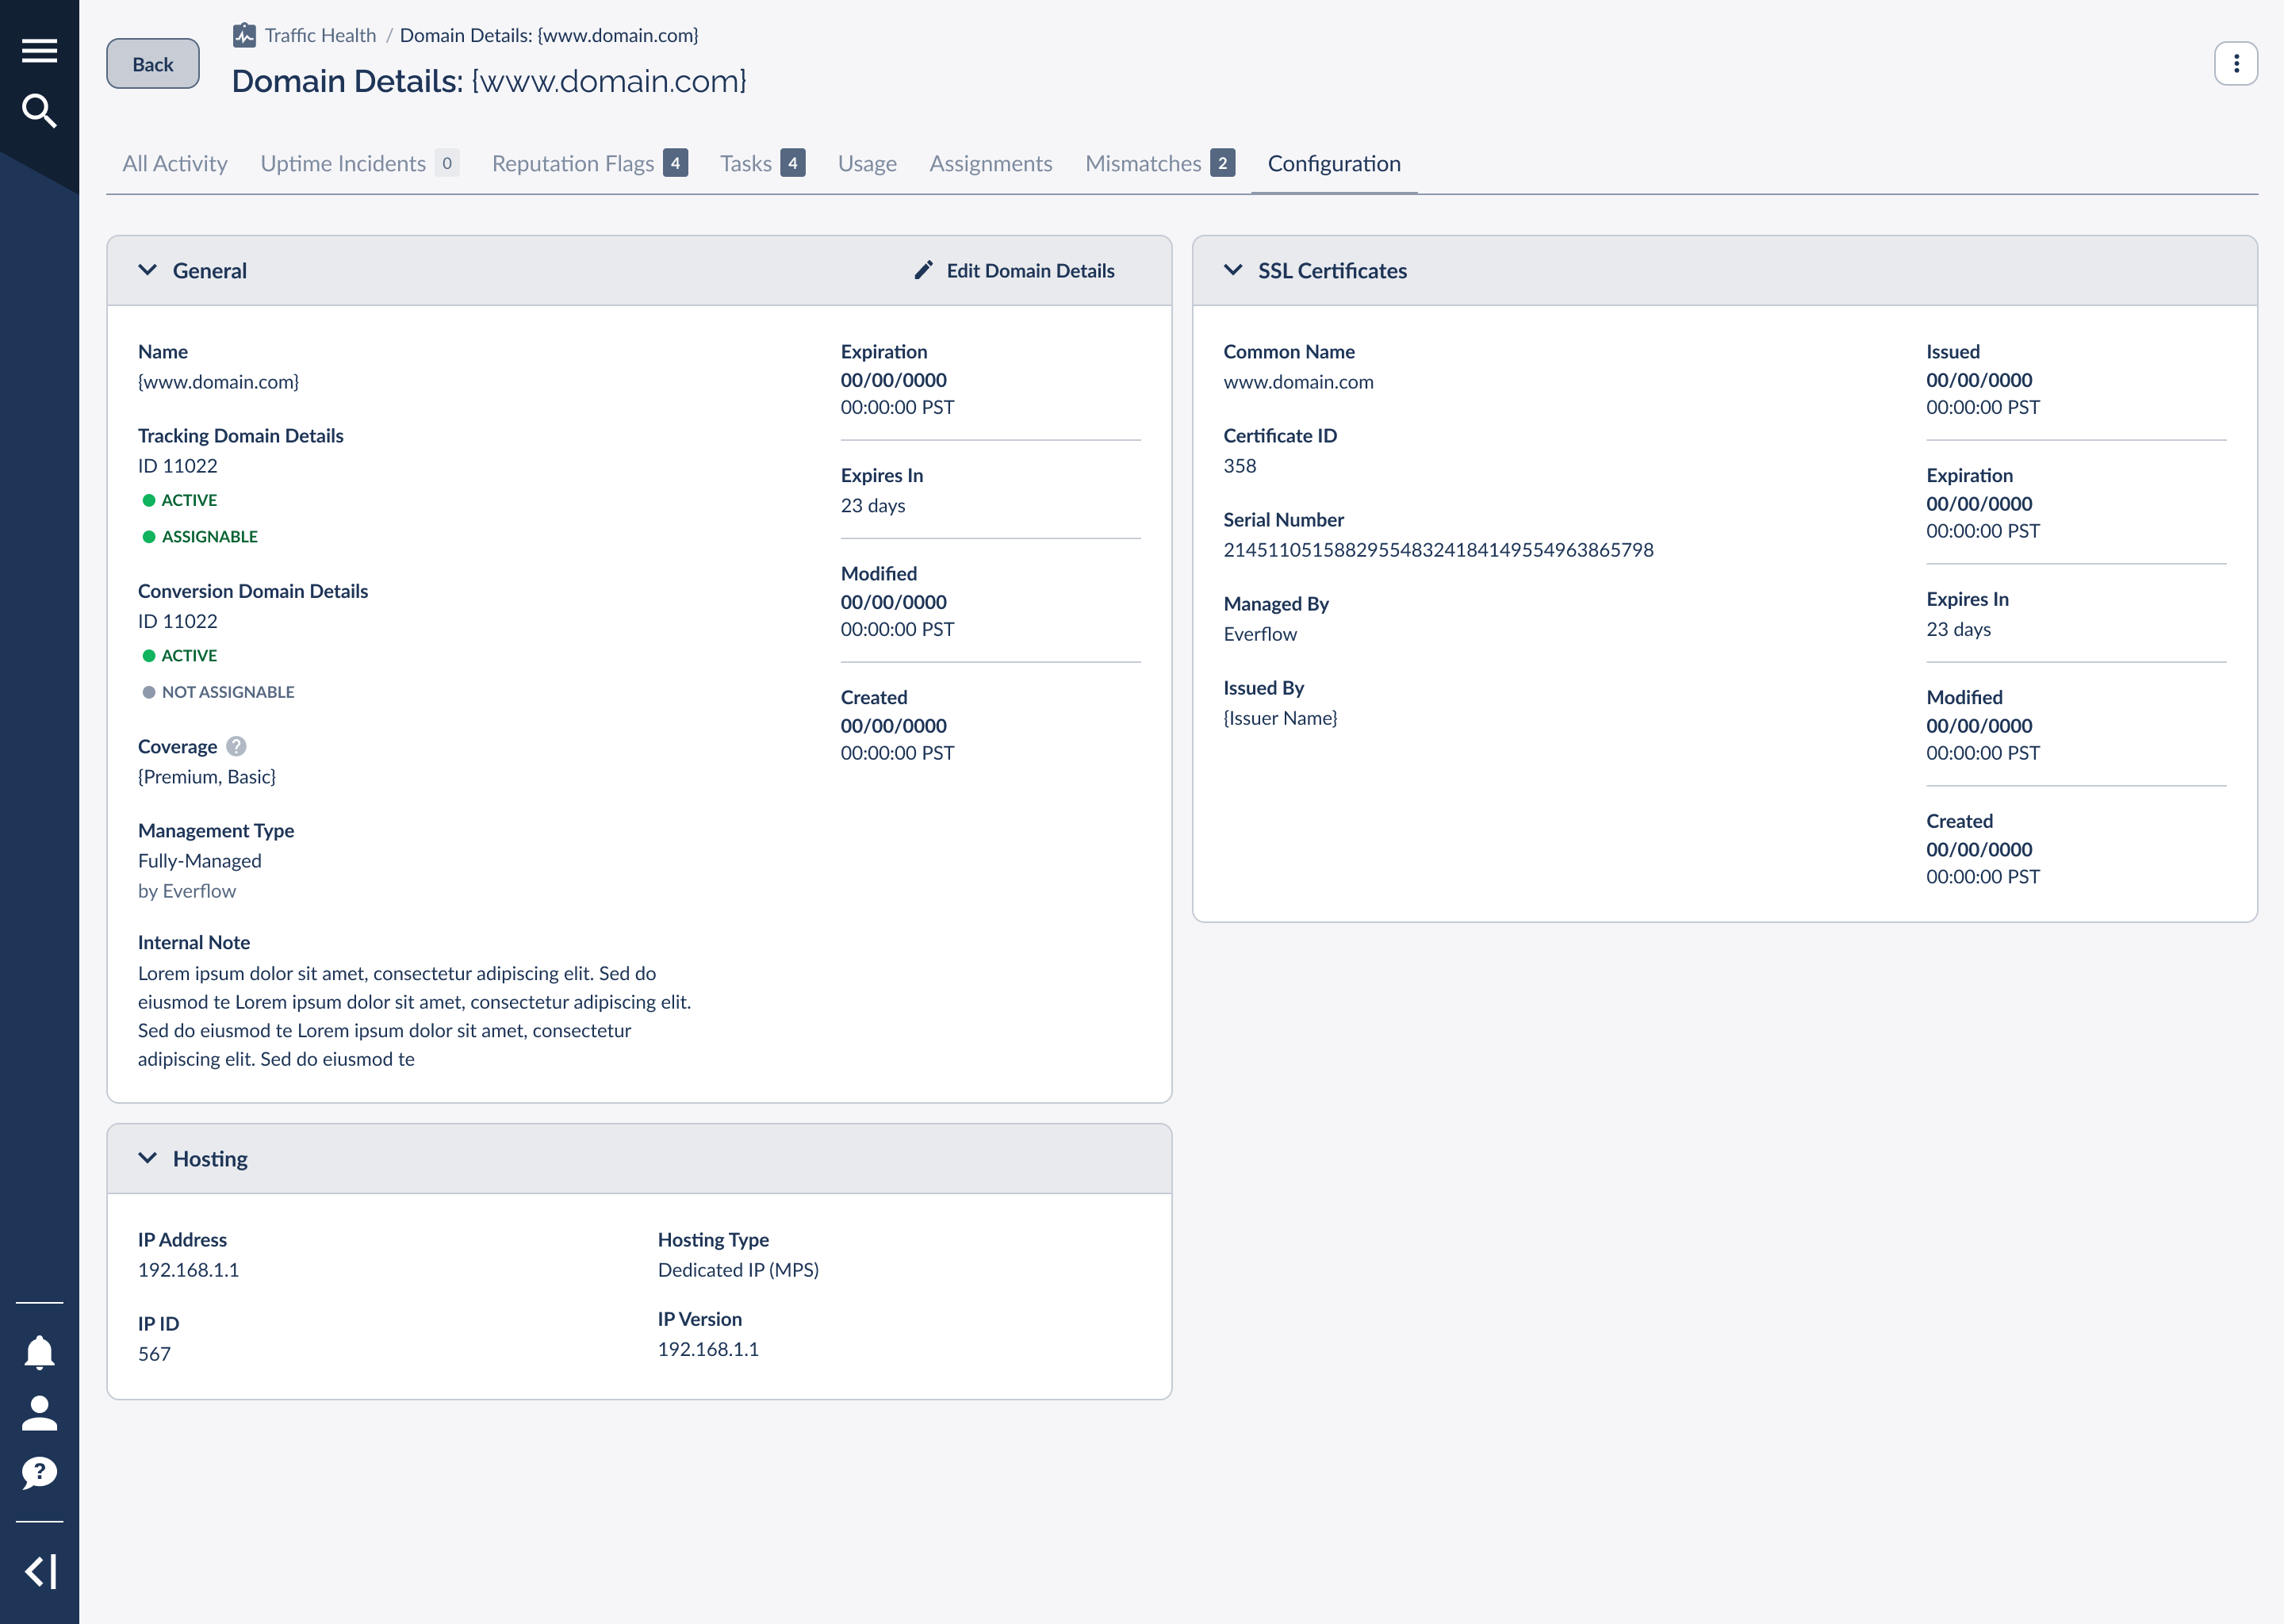Click the page title Domain Details heading
This screenshot has width=2284, height=1624.
click(489, 81)
